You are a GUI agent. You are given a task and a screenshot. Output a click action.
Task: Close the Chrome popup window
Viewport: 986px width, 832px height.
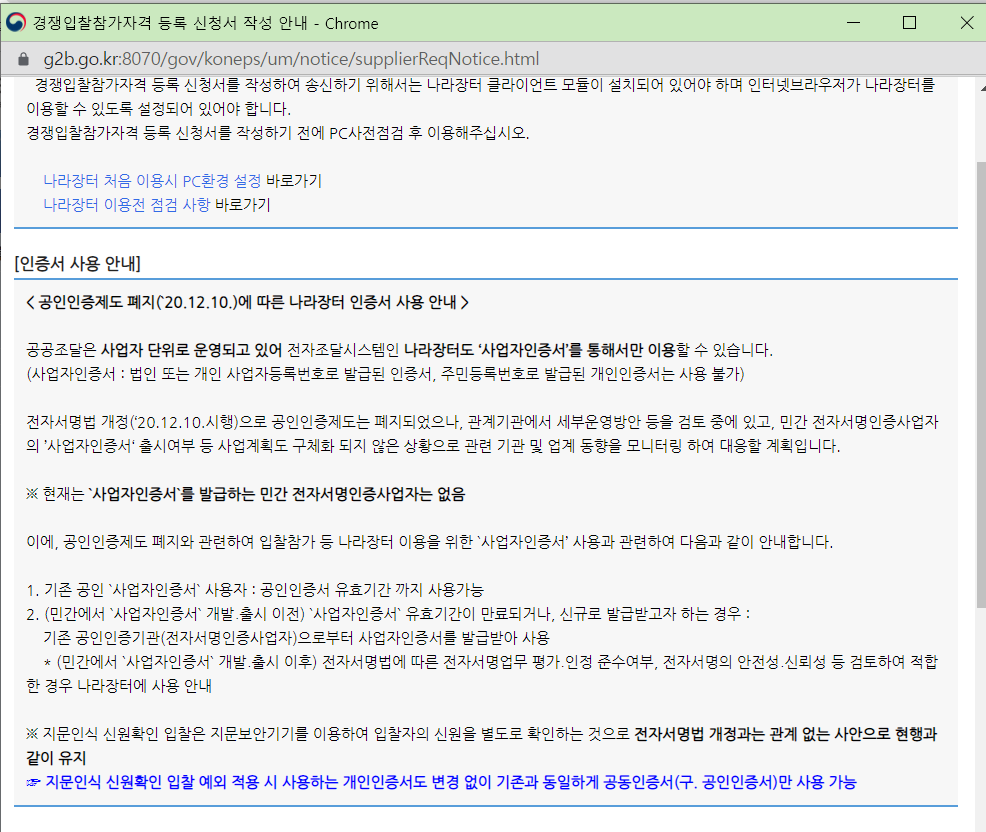[x=967, y=23]
